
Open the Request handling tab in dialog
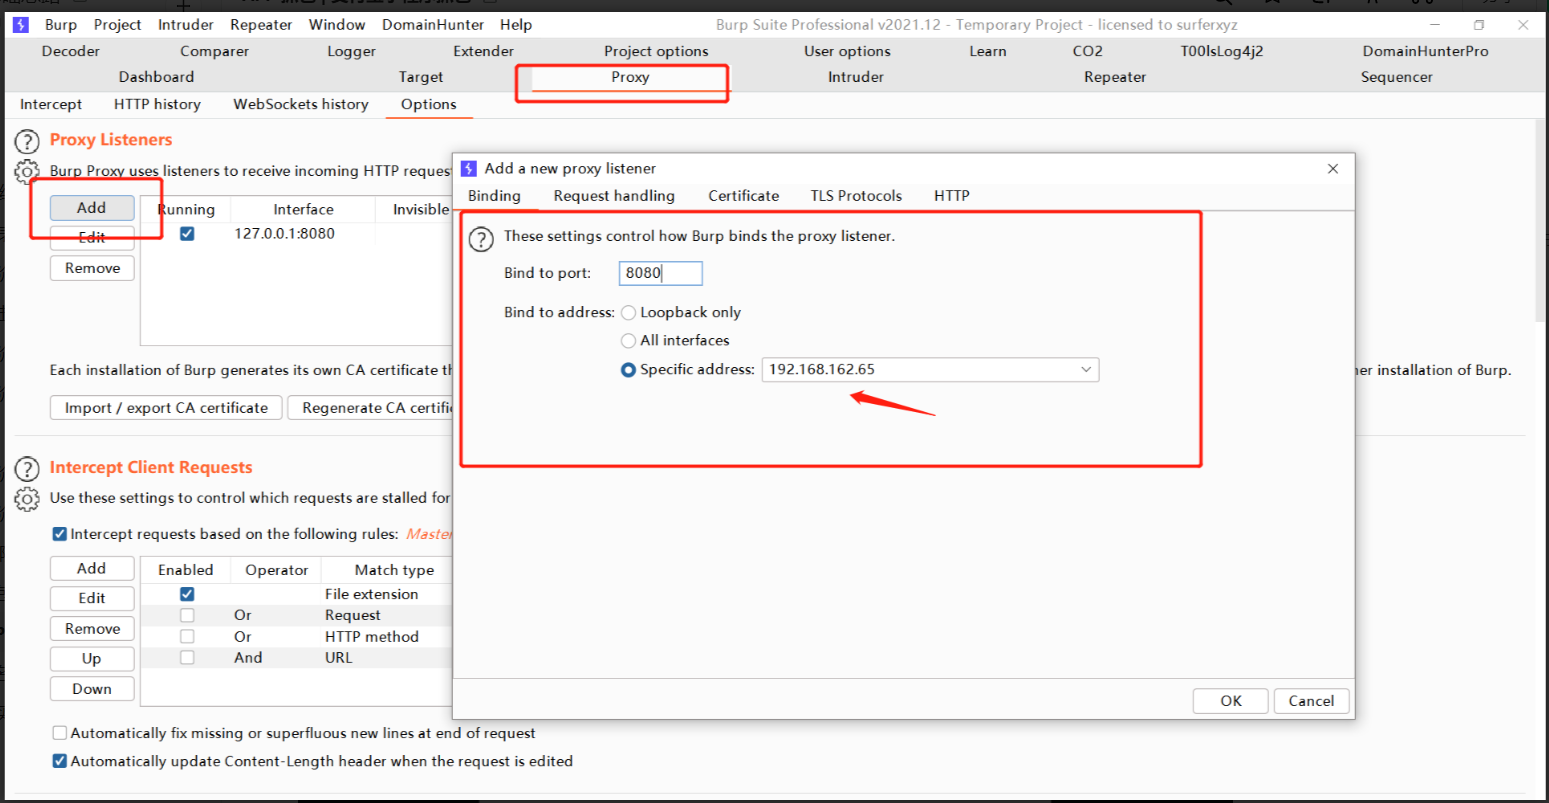coord(614,196)
